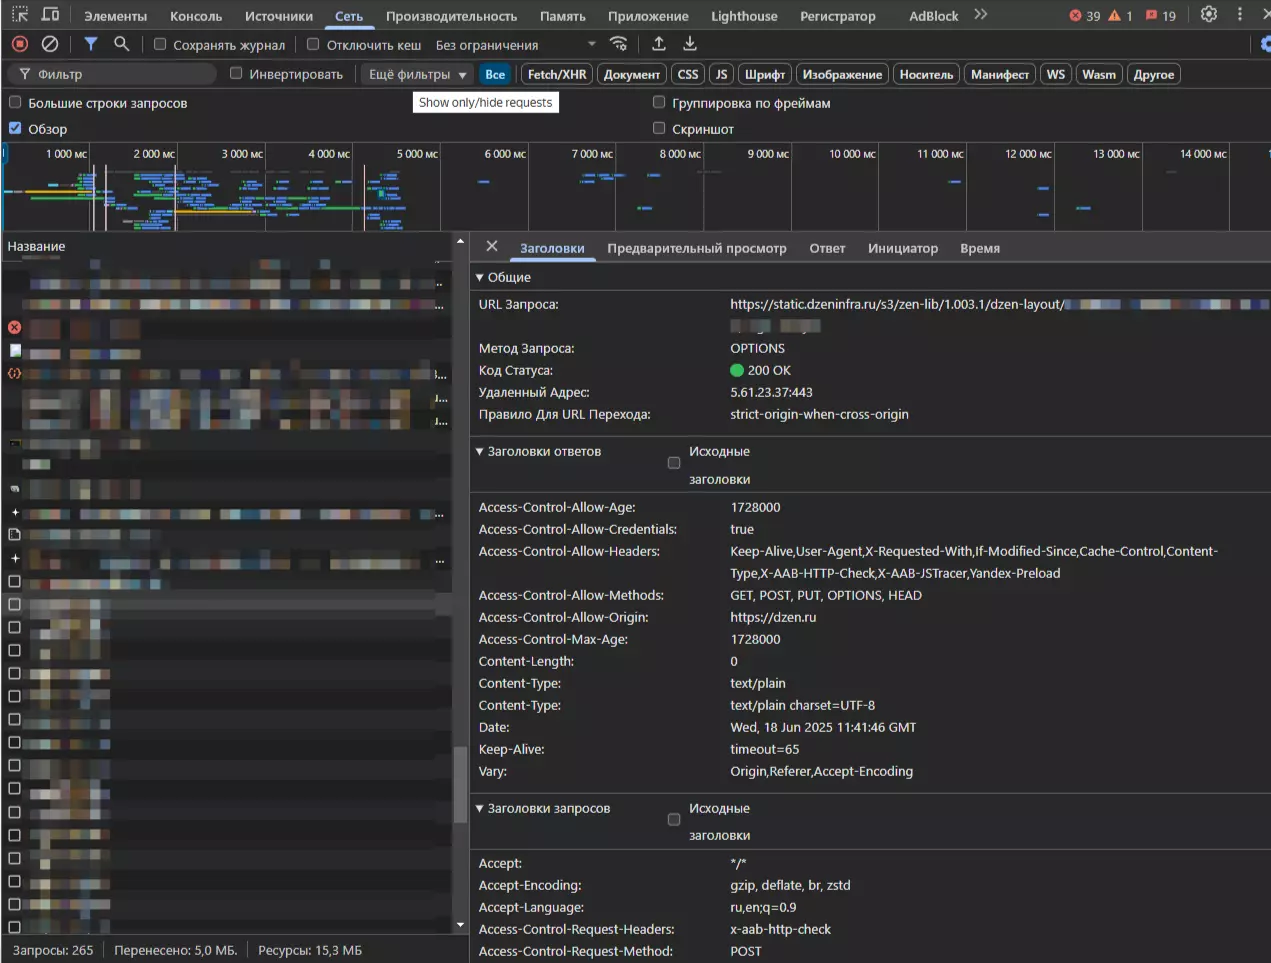Filter requests by CSS type
Image resolution: width=1271 pixels, height=963 pixels.
[x=688, y=75]
